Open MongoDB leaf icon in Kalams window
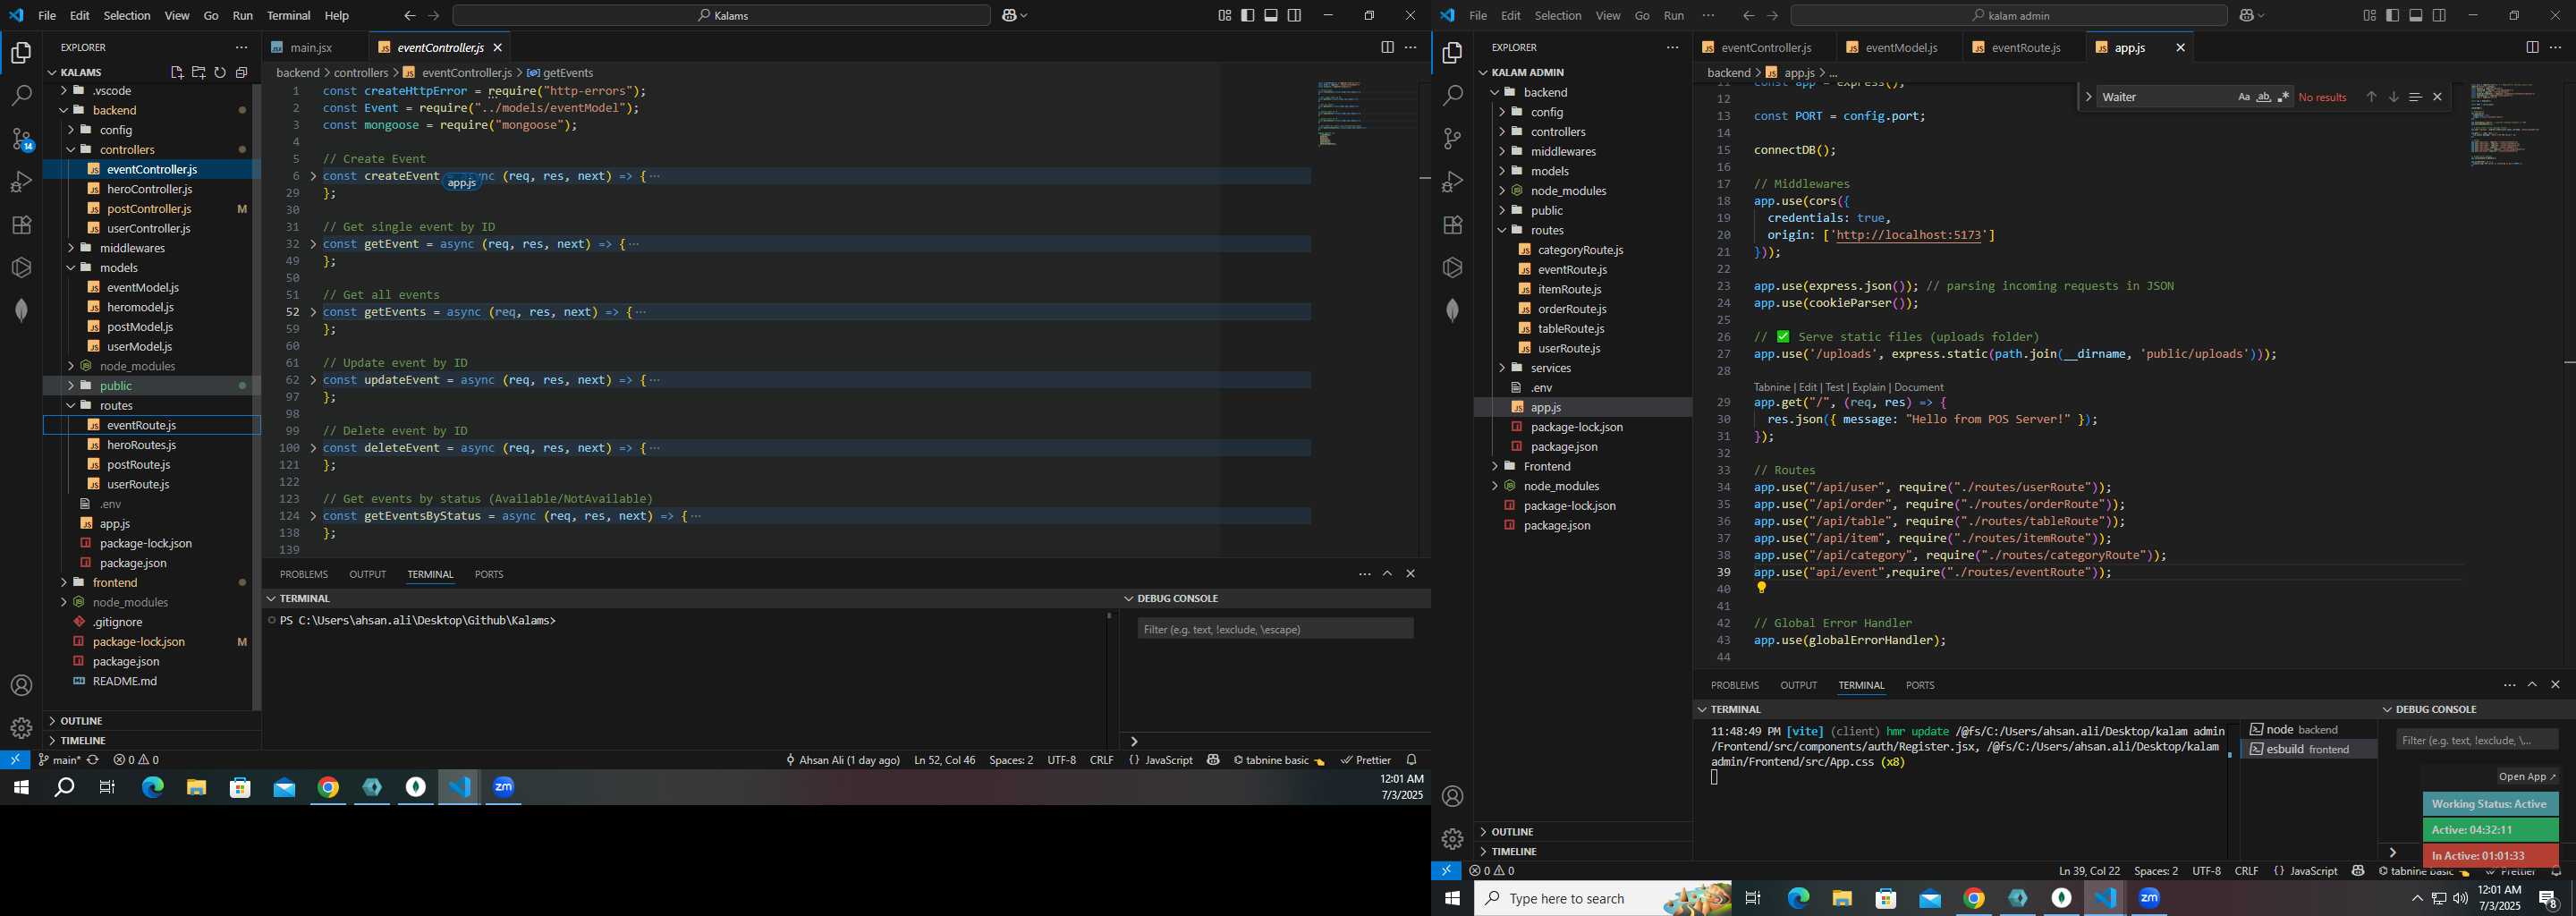Image resolution: width=2576 pixels, height=916 pixels. (21, 310)
